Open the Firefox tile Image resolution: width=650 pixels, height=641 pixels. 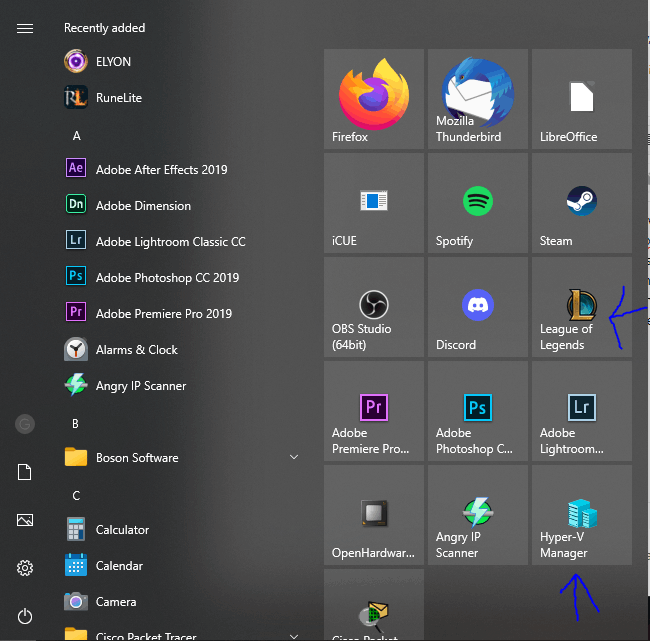(374, 99)
